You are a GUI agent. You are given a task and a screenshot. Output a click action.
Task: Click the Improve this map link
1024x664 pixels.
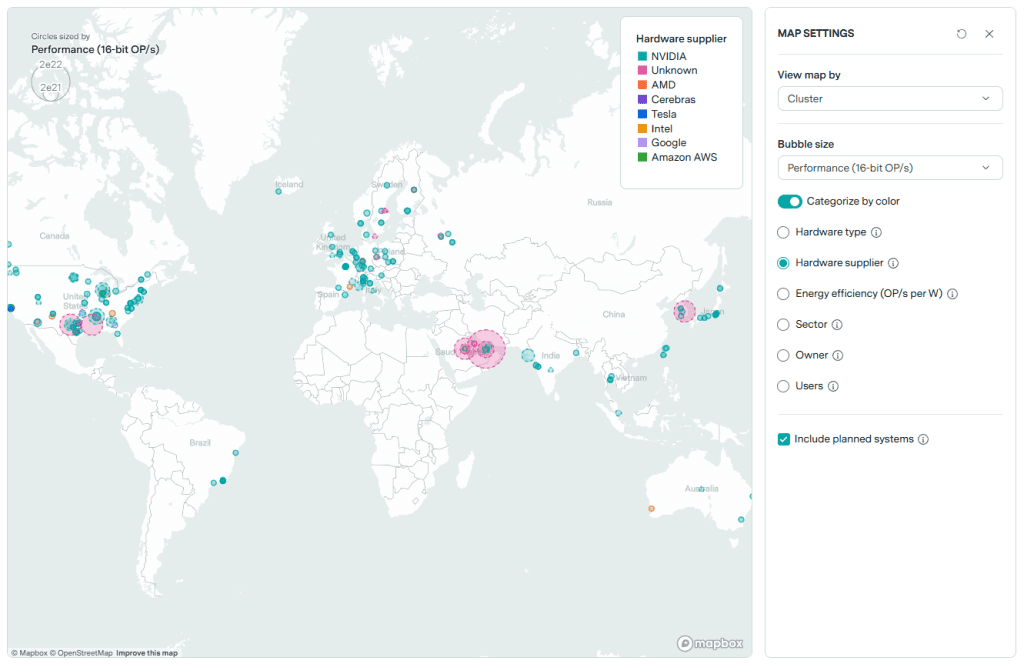pos(147,653)
